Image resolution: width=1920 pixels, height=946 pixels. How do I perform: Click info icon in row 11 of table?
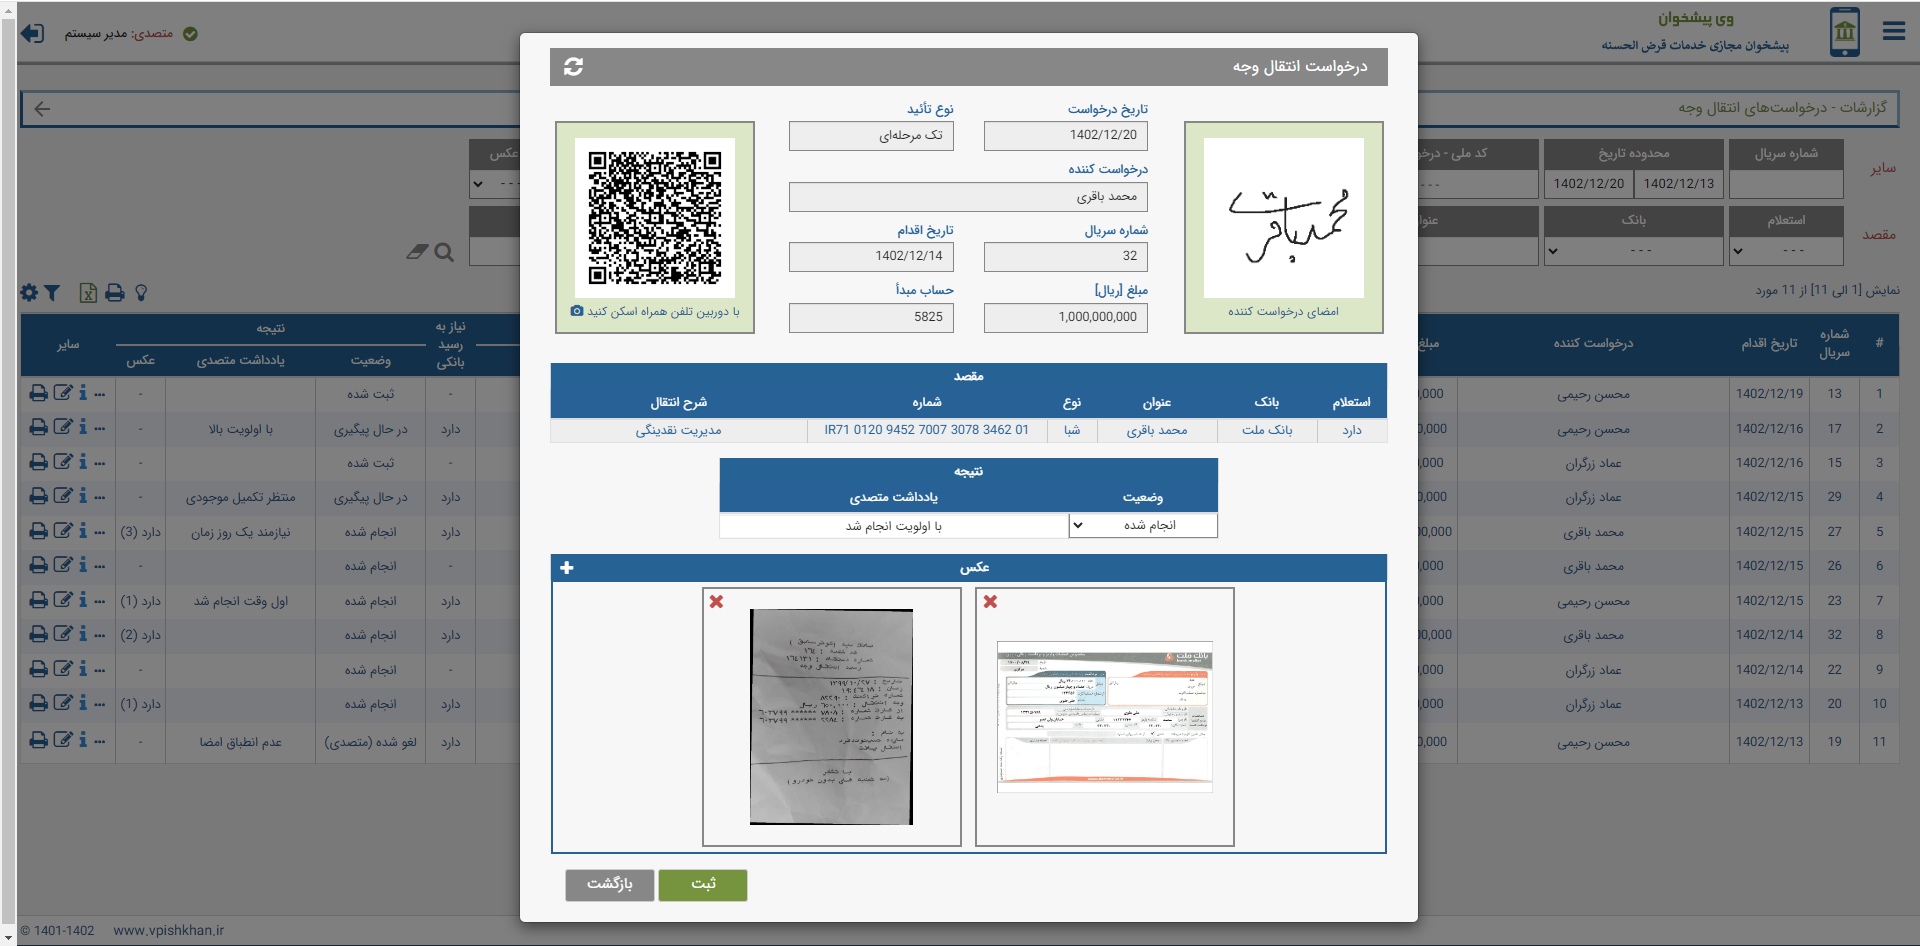83,741
